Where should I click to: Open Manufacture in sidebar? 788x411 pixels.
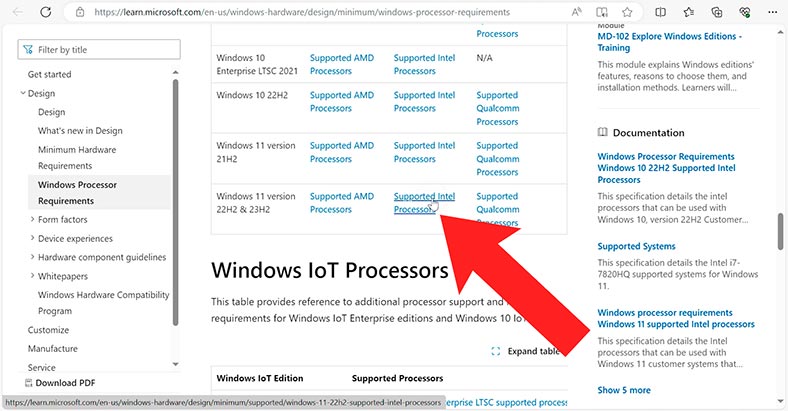coord(53,349)
